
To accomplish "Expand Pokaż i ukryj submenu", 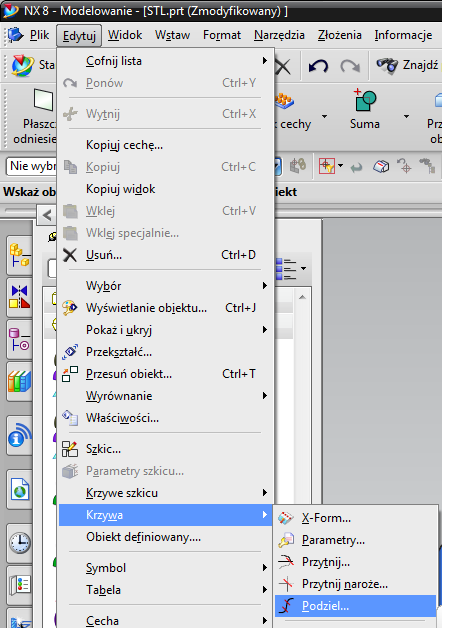I will click(166, 330).
